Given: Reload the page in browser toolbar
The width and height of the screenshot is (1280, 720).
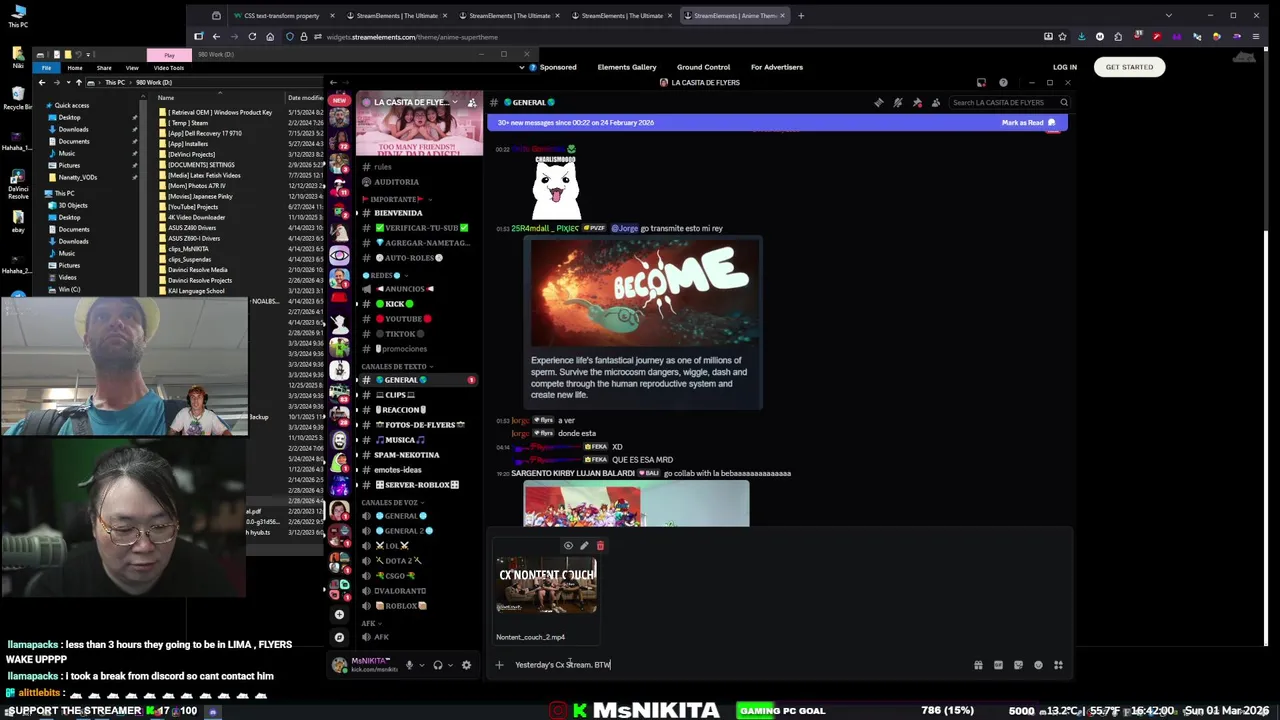Looking at the screenshot, I should click(x=252, y=37).
